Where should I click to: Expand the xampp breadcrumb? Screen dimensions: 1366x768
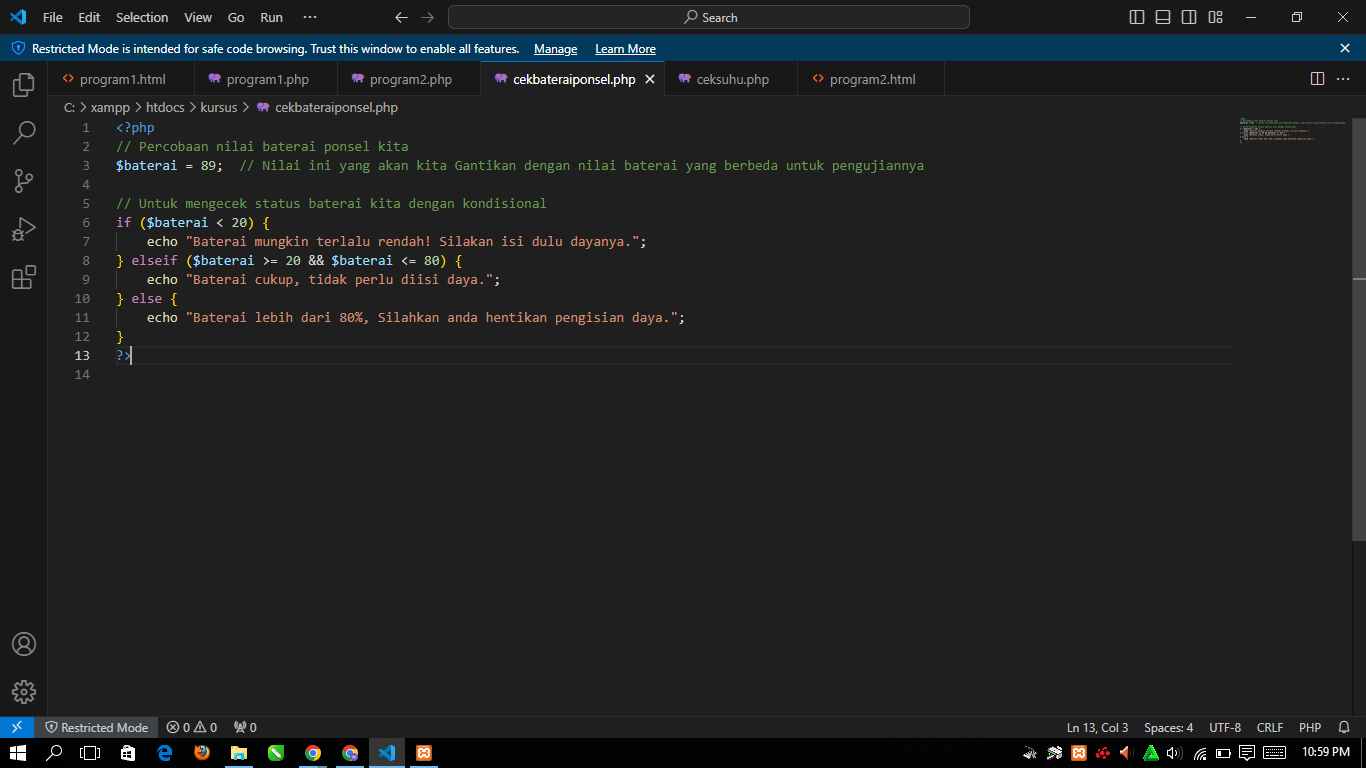pos(110,107)
